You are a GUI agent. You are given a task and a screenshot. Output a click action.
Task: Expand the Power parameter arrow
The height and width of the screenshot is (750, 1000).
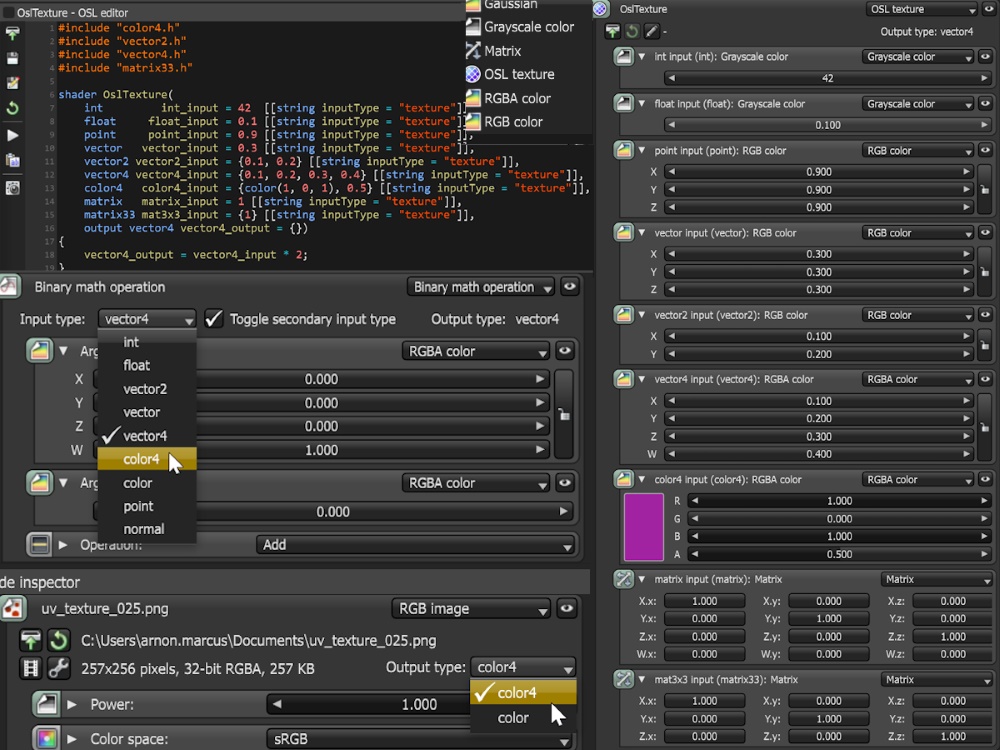tap(72, 704)
